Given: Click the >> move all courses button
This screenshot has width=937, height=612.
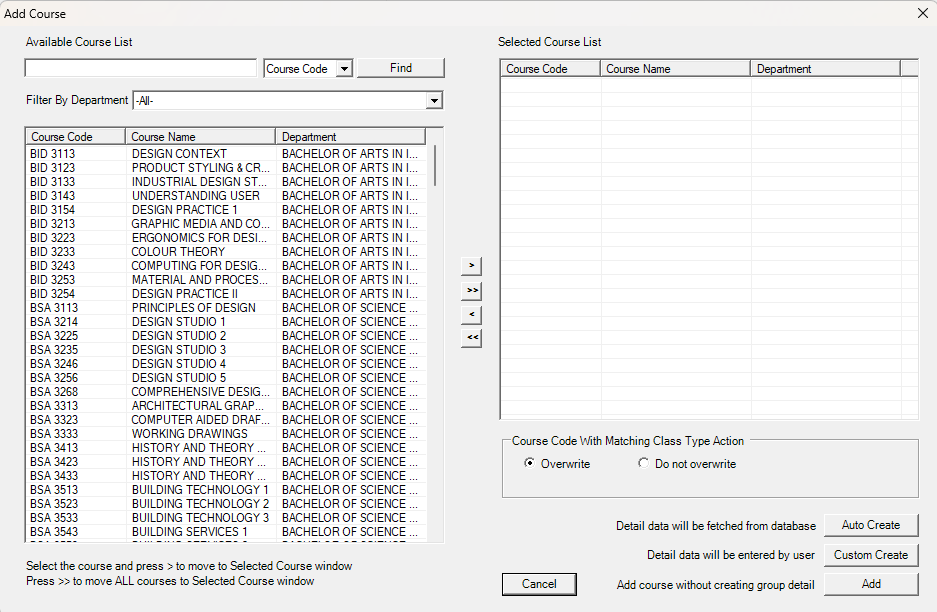Looking at the screenshot, I should tap(471, 290).
